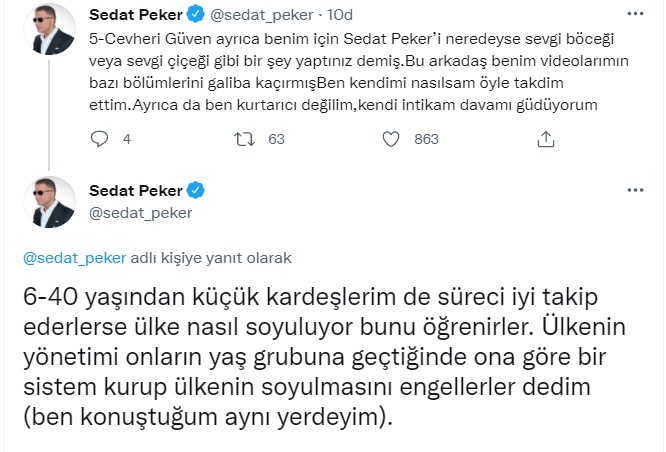Screen dimensions: 666x452
Task: Open @sedat_peker handle under second tweet name
Action: point(141,213)
